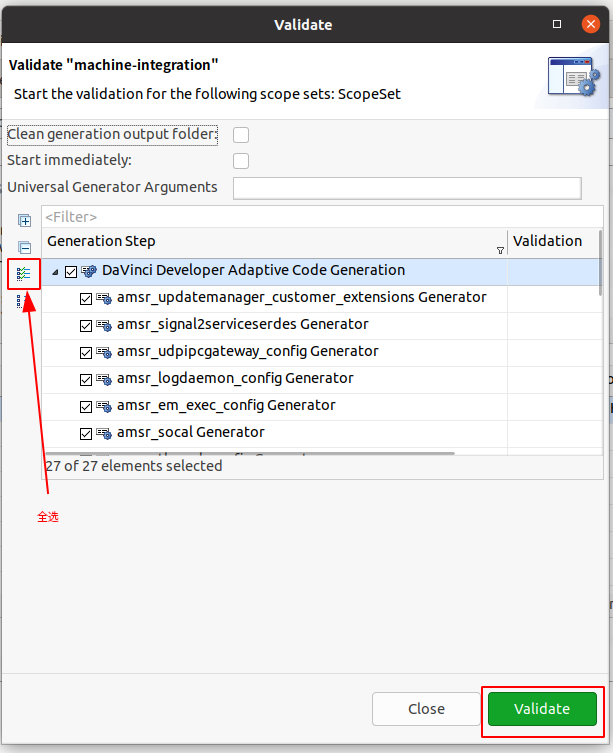Click the Expand All tree icon

click(25, 220)
